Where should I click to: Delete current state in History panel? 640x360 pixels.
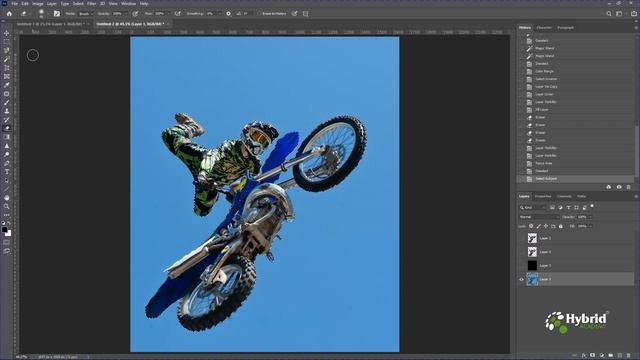click(629, 187)
